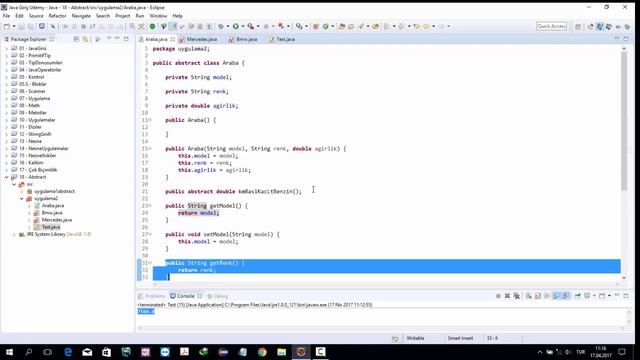This screenshot has width=640, height=360.
Task: Click the Save toolbar icon
Action: (22, 26)
